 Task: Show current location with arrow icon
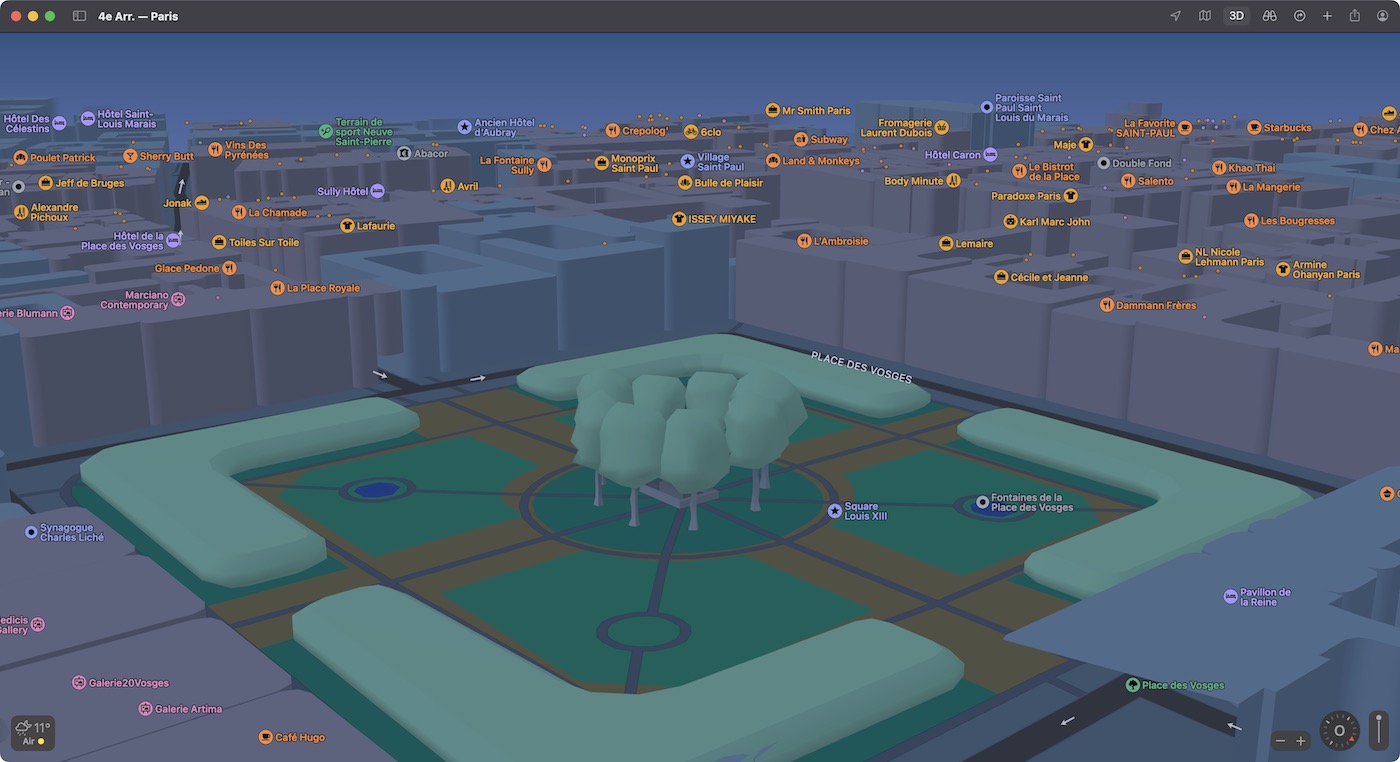point(1175,16)
